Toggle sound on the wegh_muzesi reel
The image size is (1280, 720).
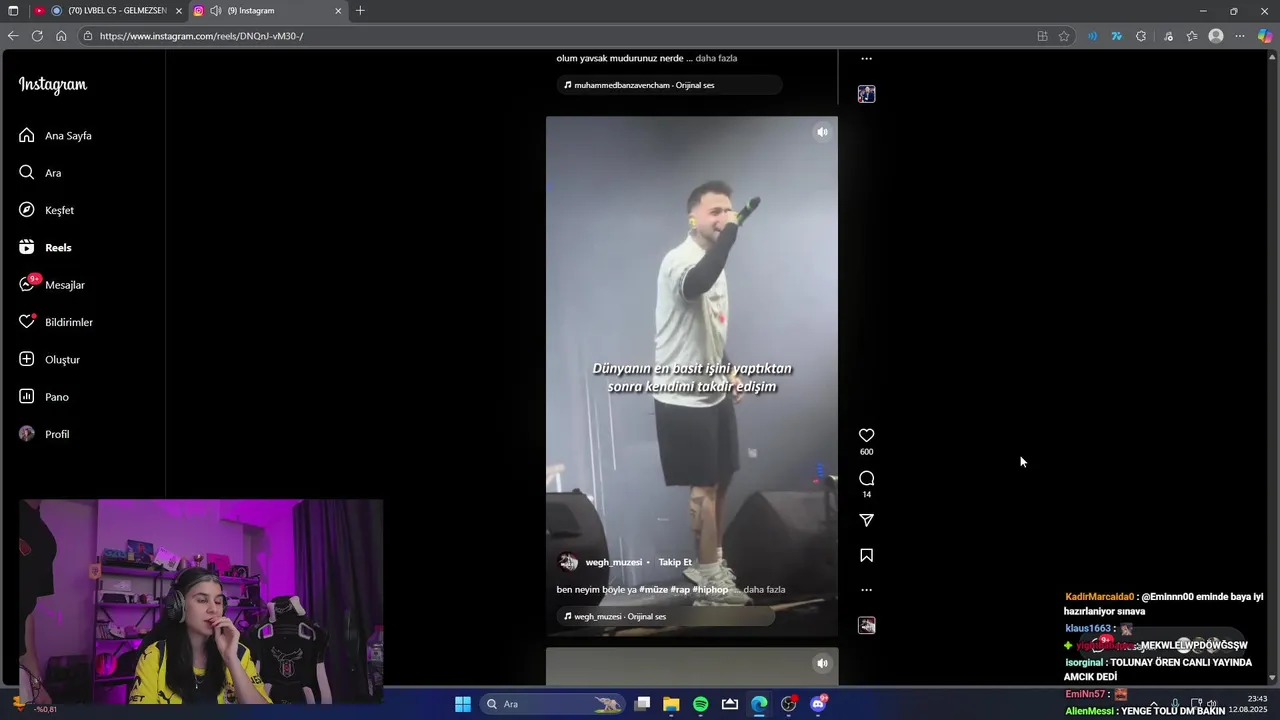tap(822, 132)
